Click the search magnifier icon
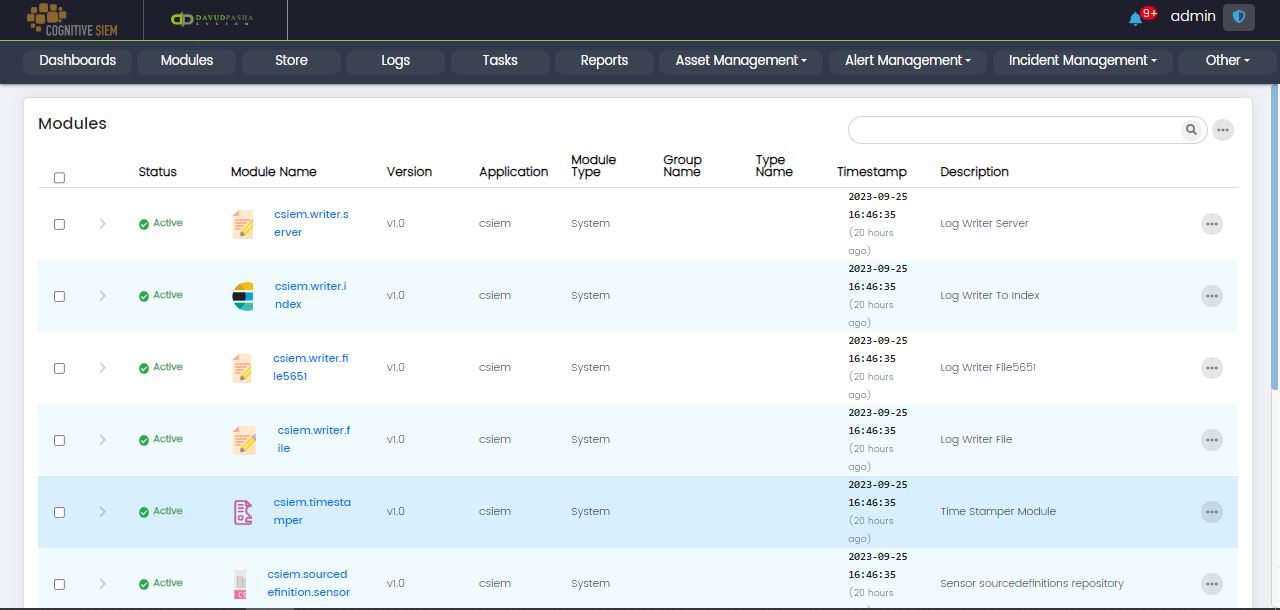The image size is (1280, 610). point(1191,130)
